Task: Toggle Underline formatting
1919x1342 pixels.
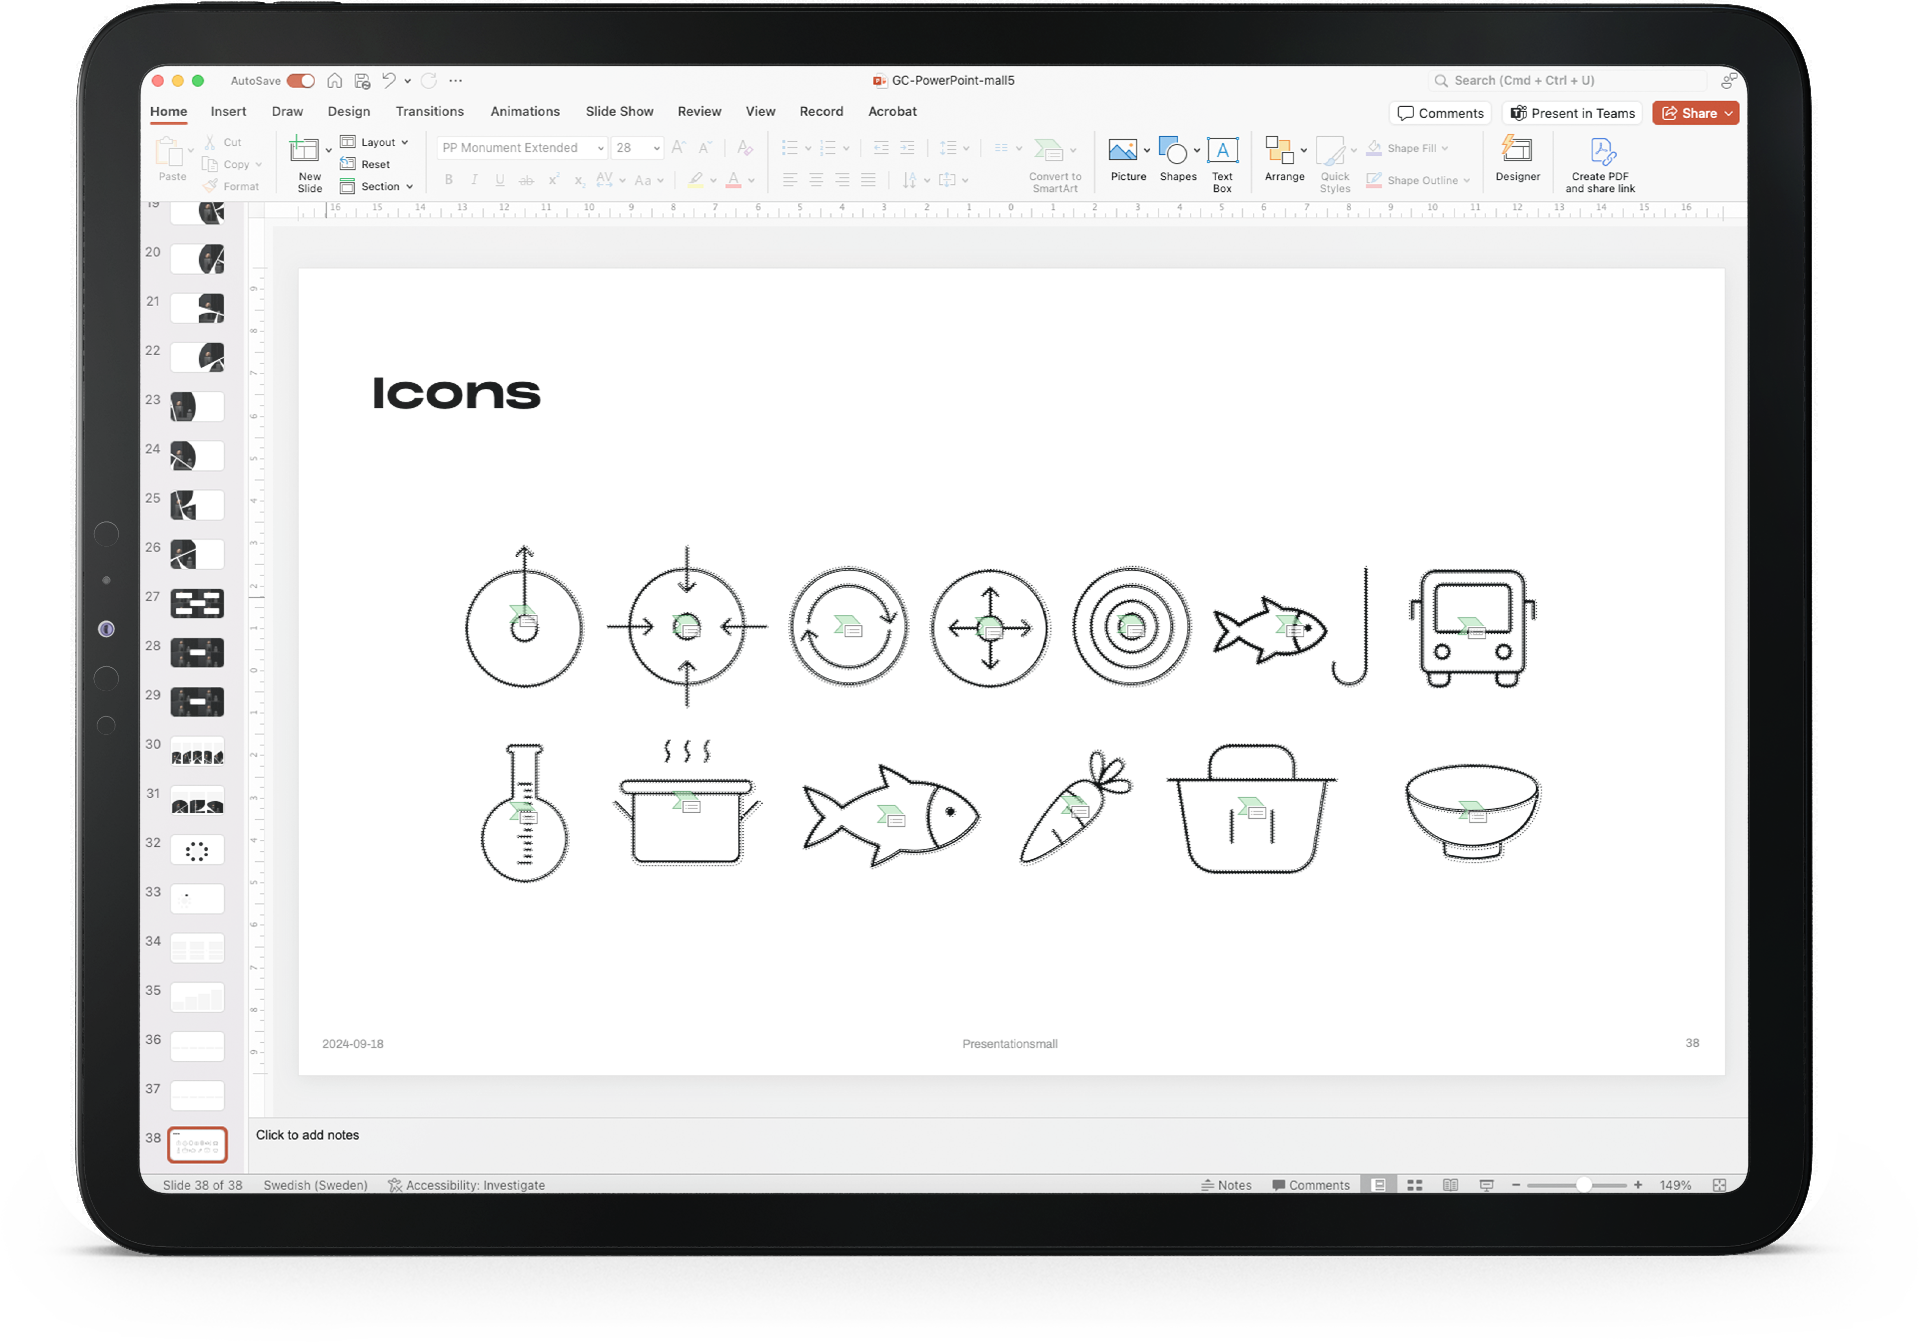Action: point(500,180)
